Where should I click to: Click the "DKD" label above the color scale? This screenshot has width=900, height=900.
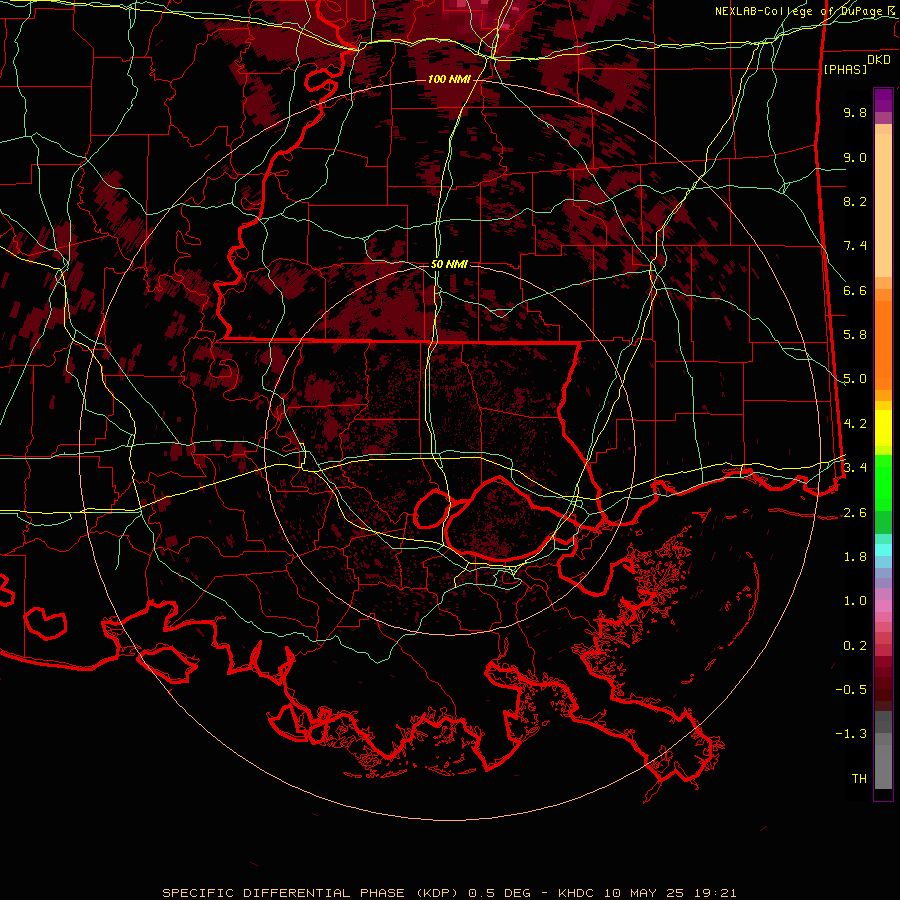tap(879, 60)
